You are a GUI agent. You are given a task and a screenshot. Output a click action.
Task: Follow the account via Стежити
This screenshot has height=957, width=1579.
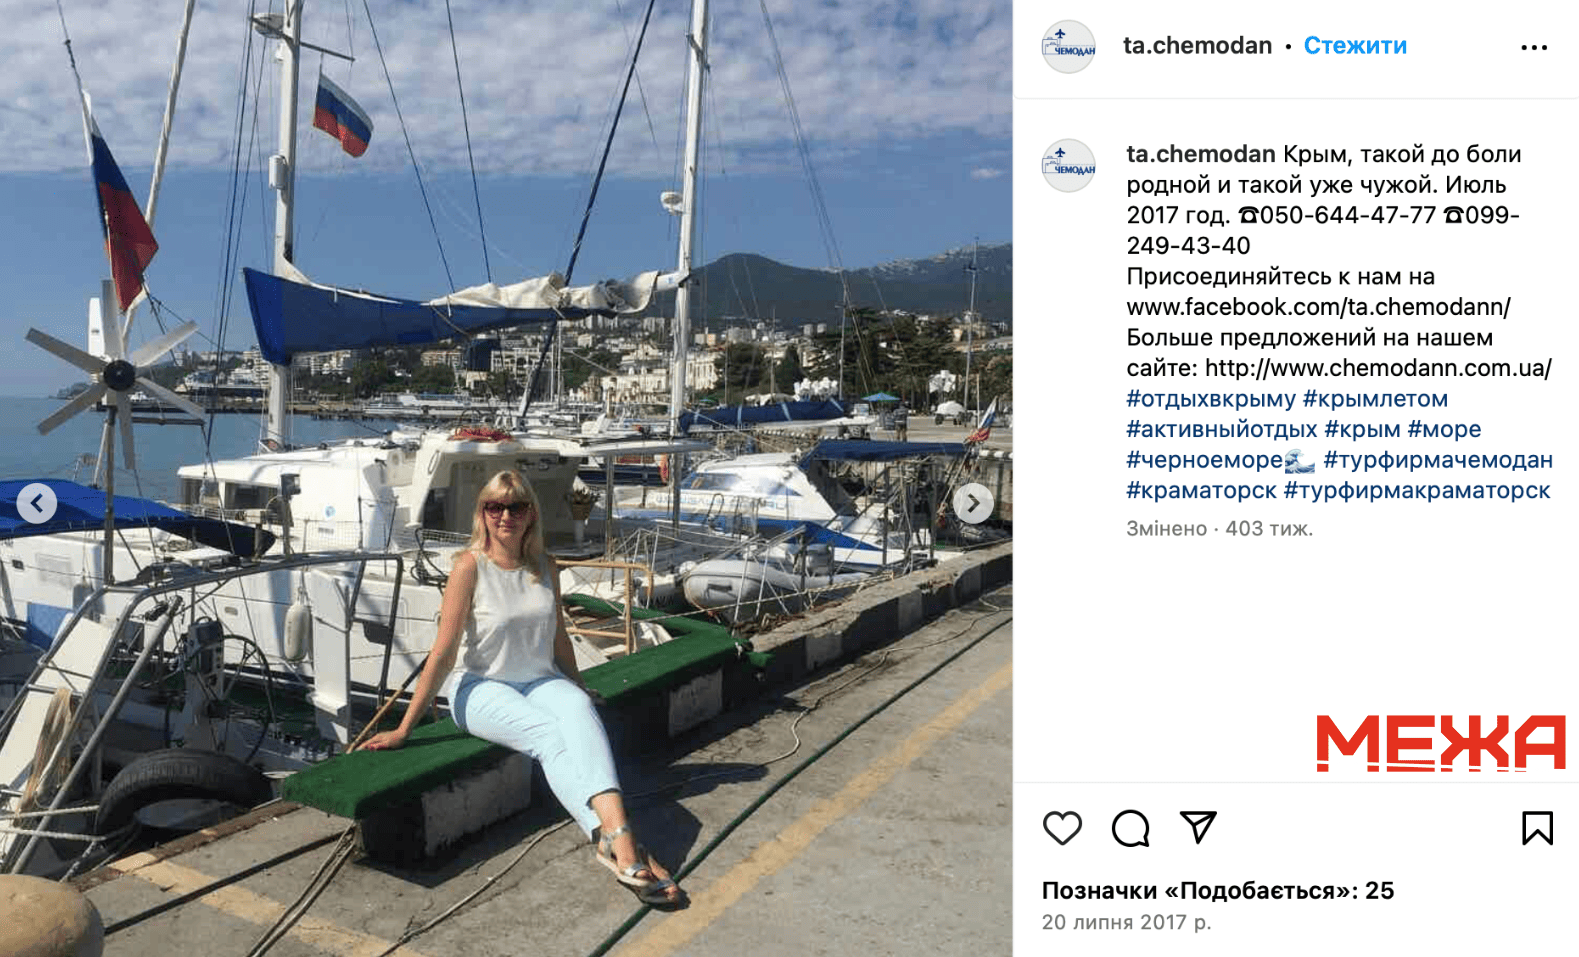point(1355,45)
